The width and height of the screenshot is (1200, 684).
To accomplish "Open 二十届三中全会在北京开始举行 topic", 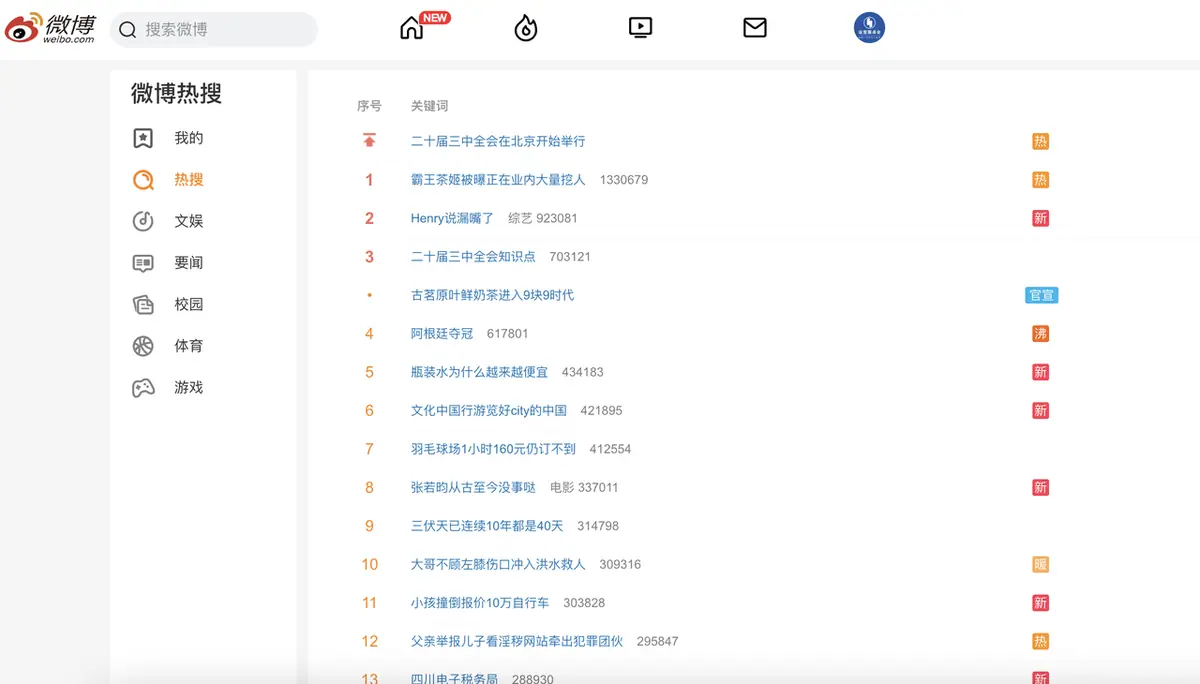I will [498, 142].
